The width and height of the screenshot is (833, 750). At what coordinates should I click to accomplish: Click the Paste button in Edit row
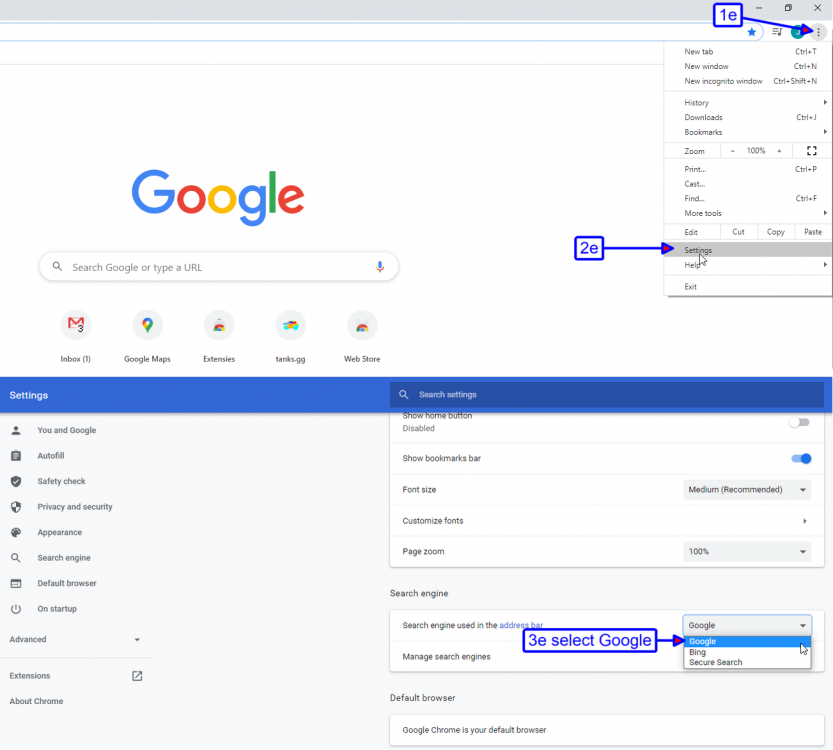[x=813, y=232]
